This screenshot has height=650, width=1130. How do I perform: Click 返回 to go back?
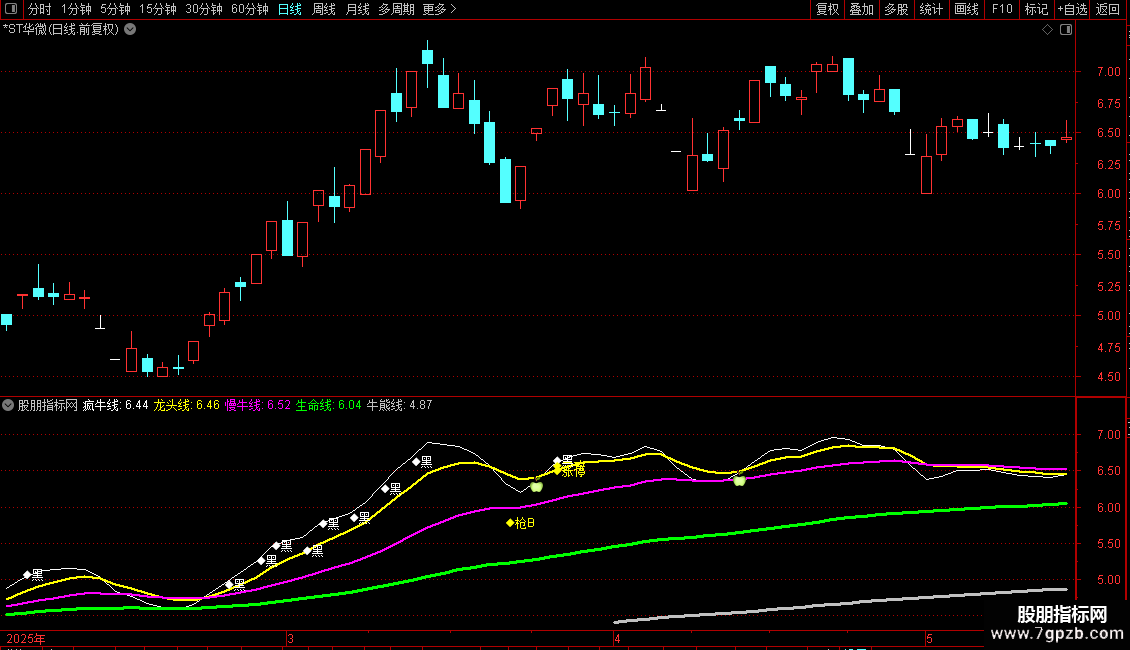[x=1108, y=9]
